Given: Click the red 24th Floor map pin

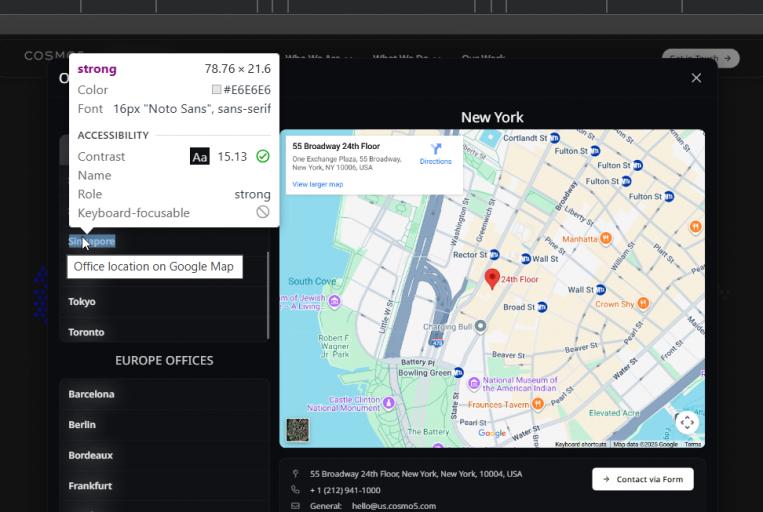Looking at the screenshot, I should (492, 279).
